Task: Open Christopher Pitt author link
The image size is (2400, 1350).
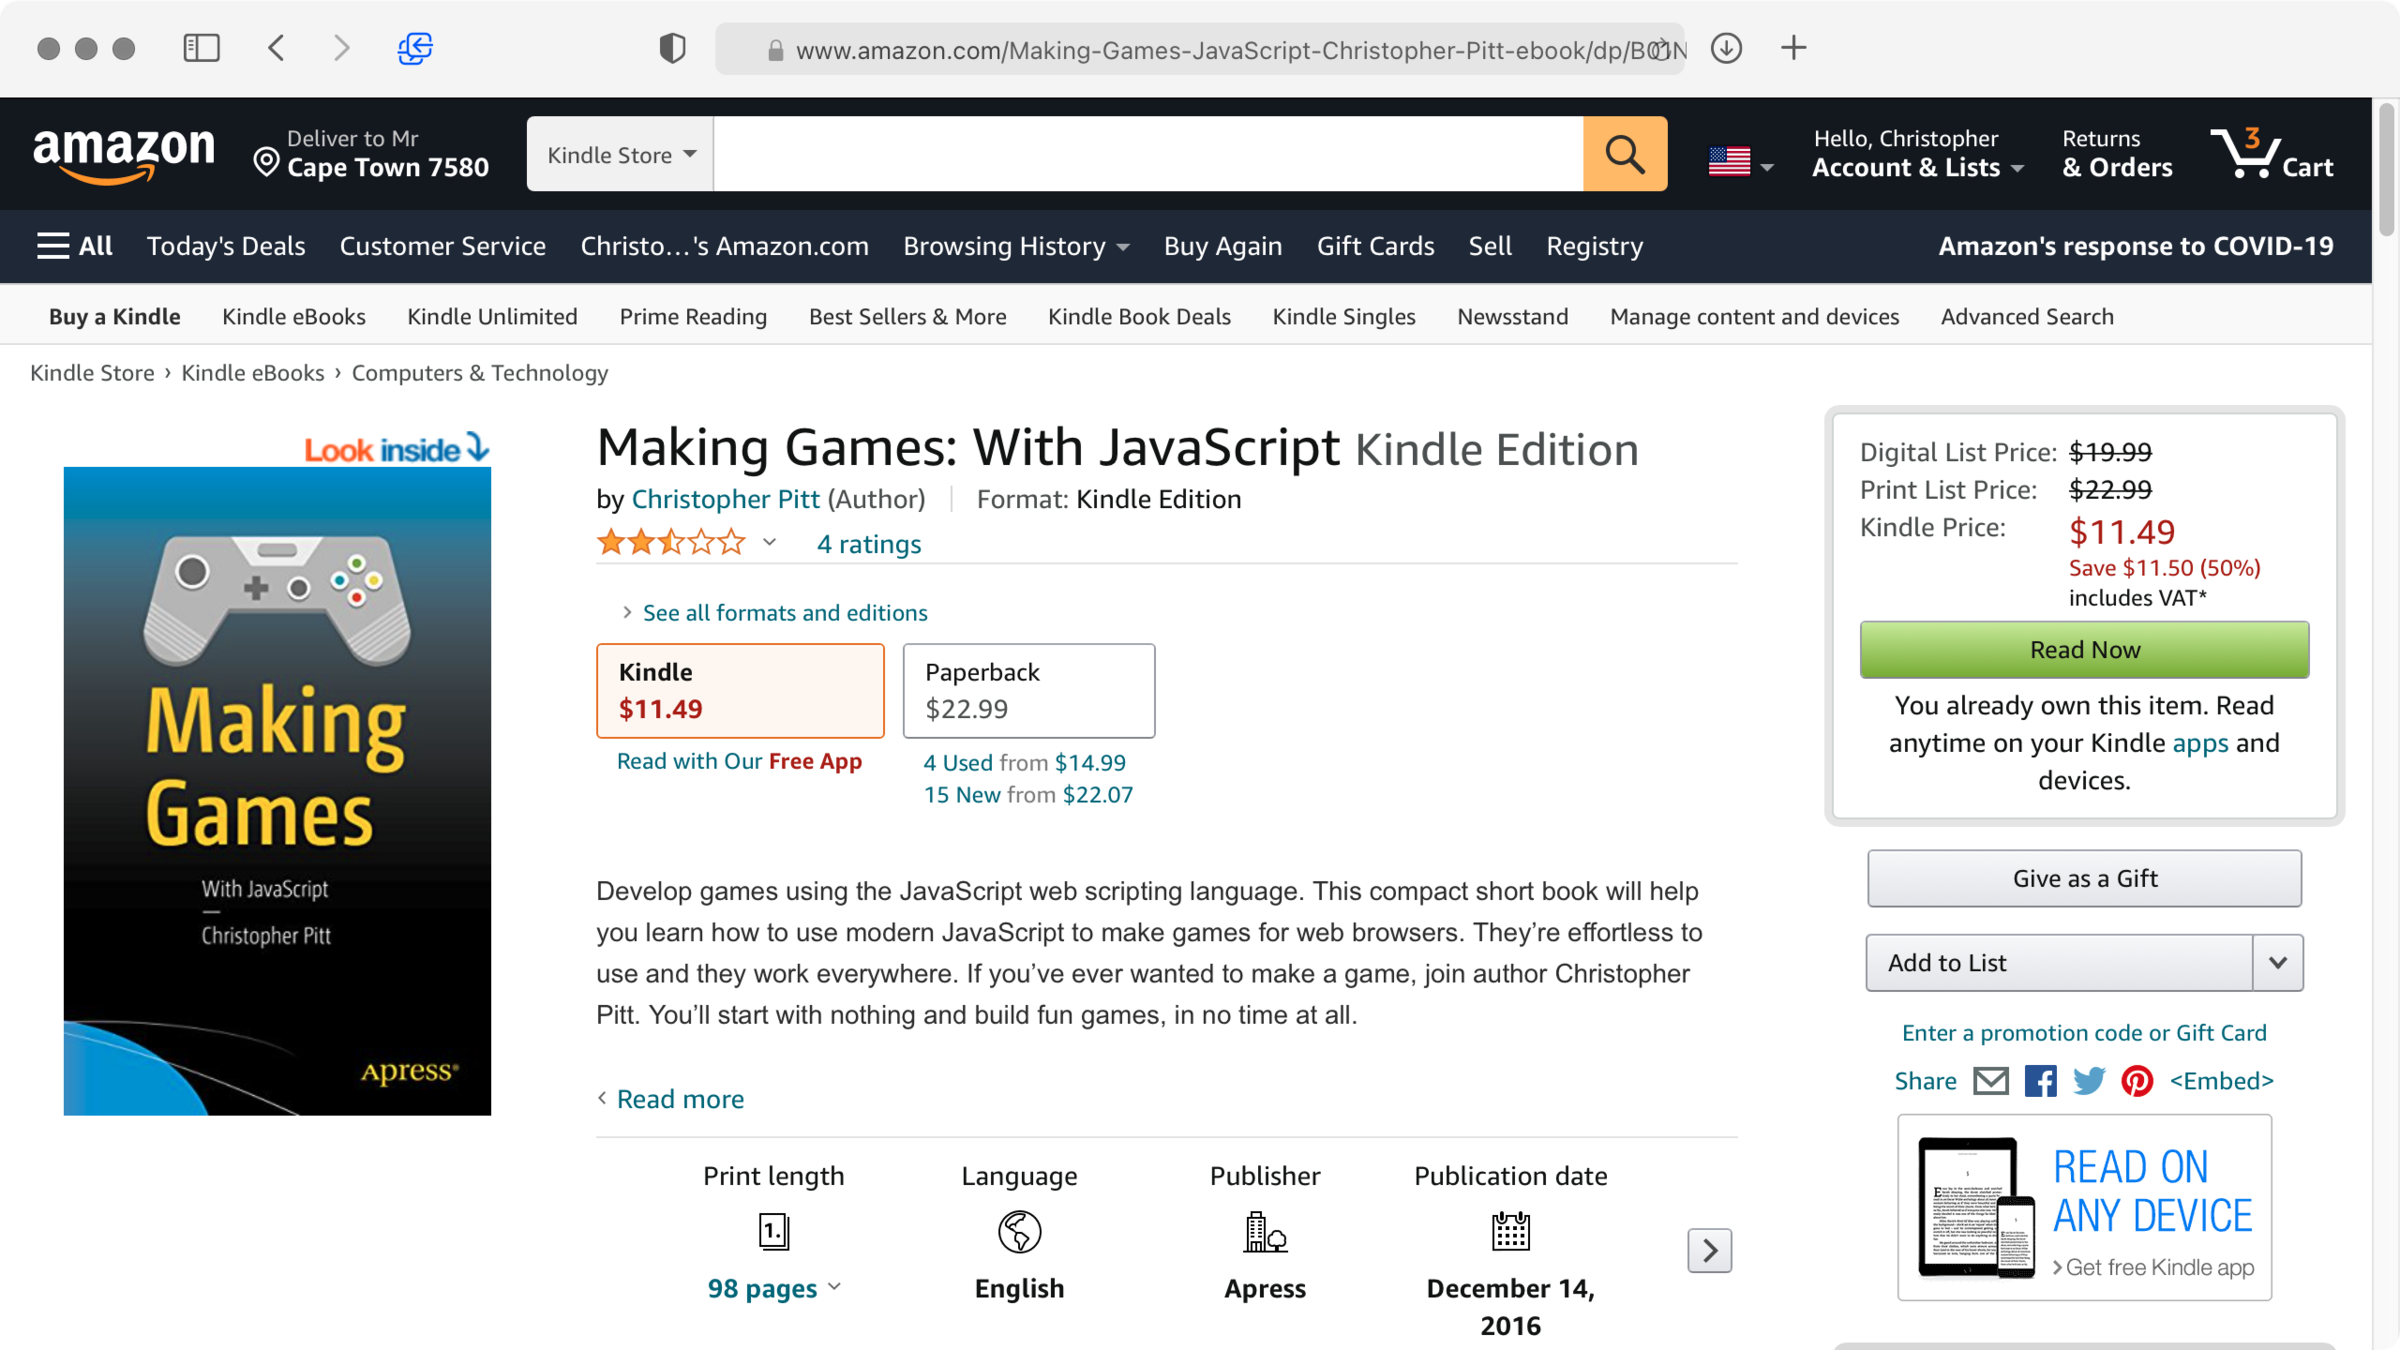Action: tap(725, 499)
